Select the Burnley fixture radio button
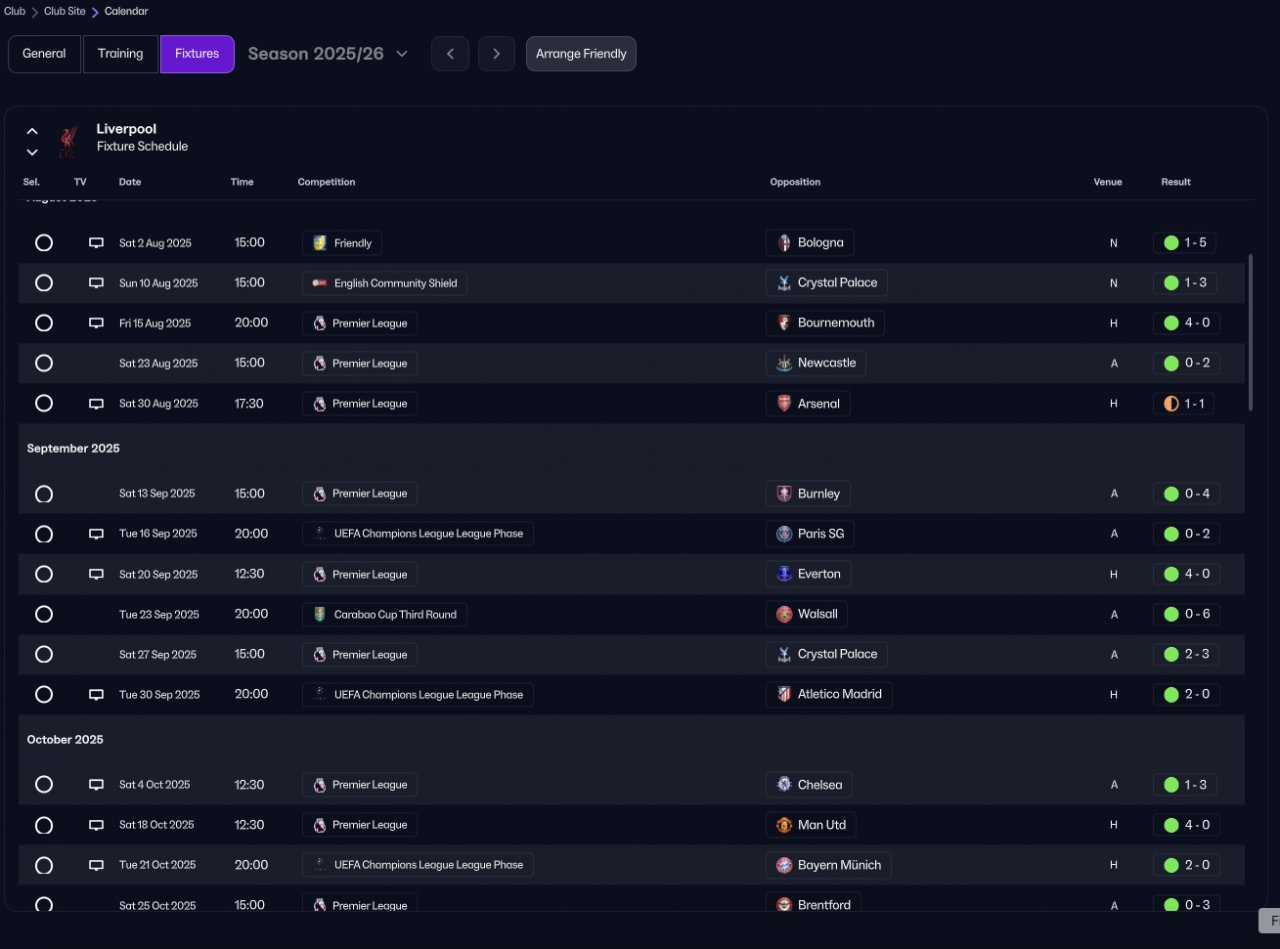The width and height of the screenshot is (1280, 949). click(x=44, y=494)
